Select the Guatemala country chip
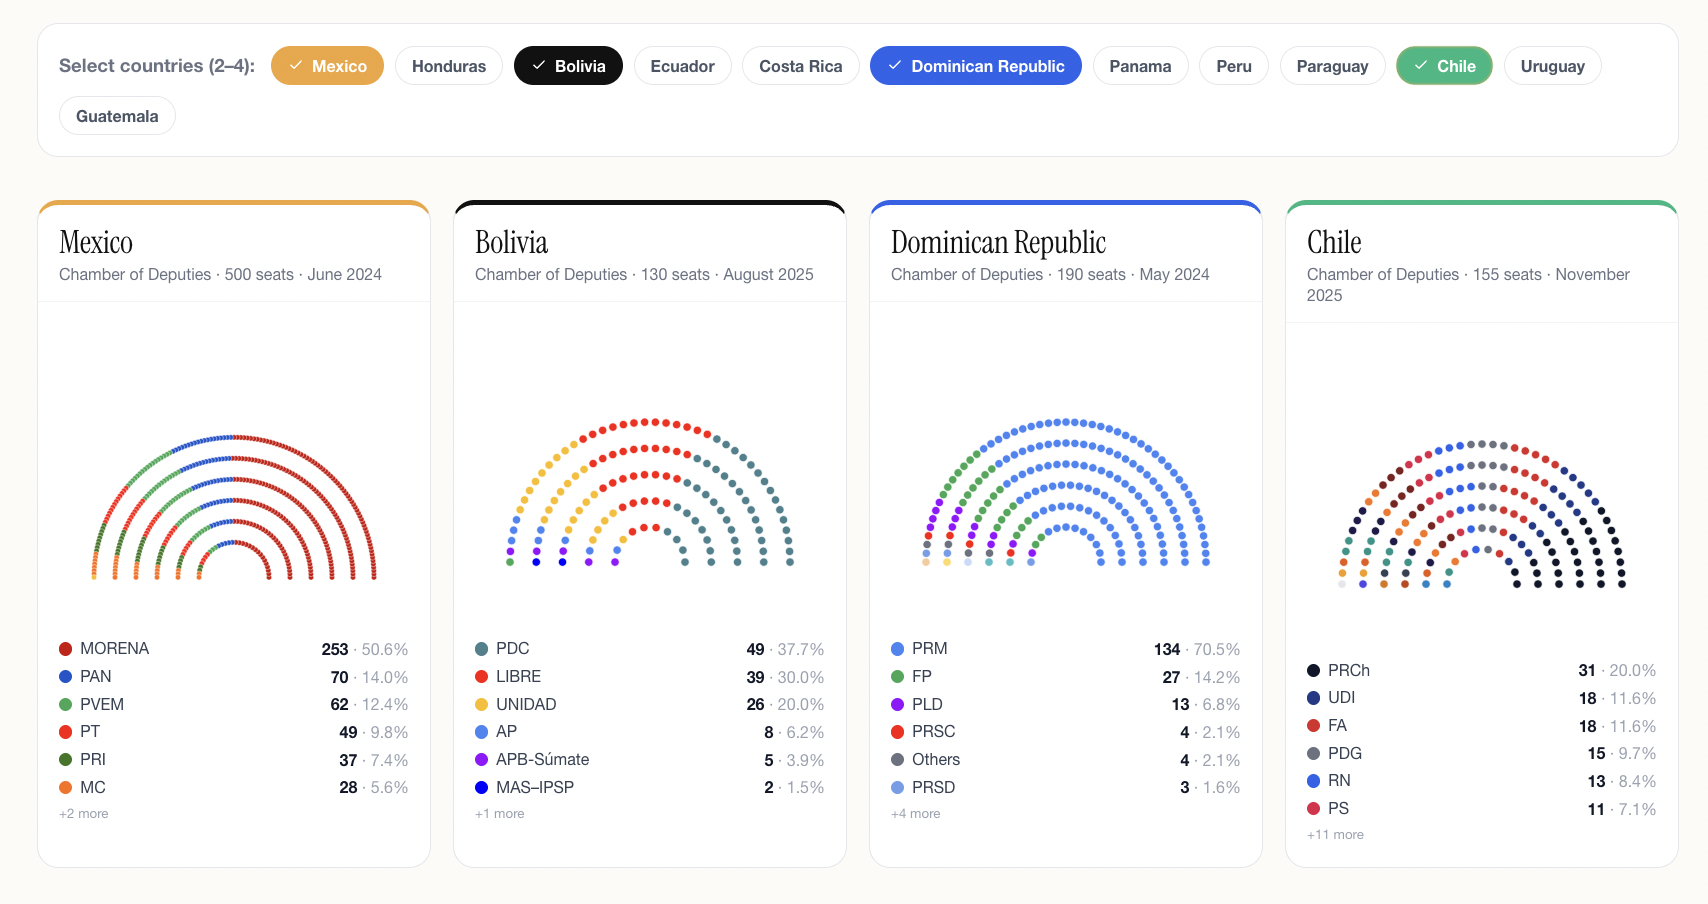1708x904 pixels. click(117, 116)
